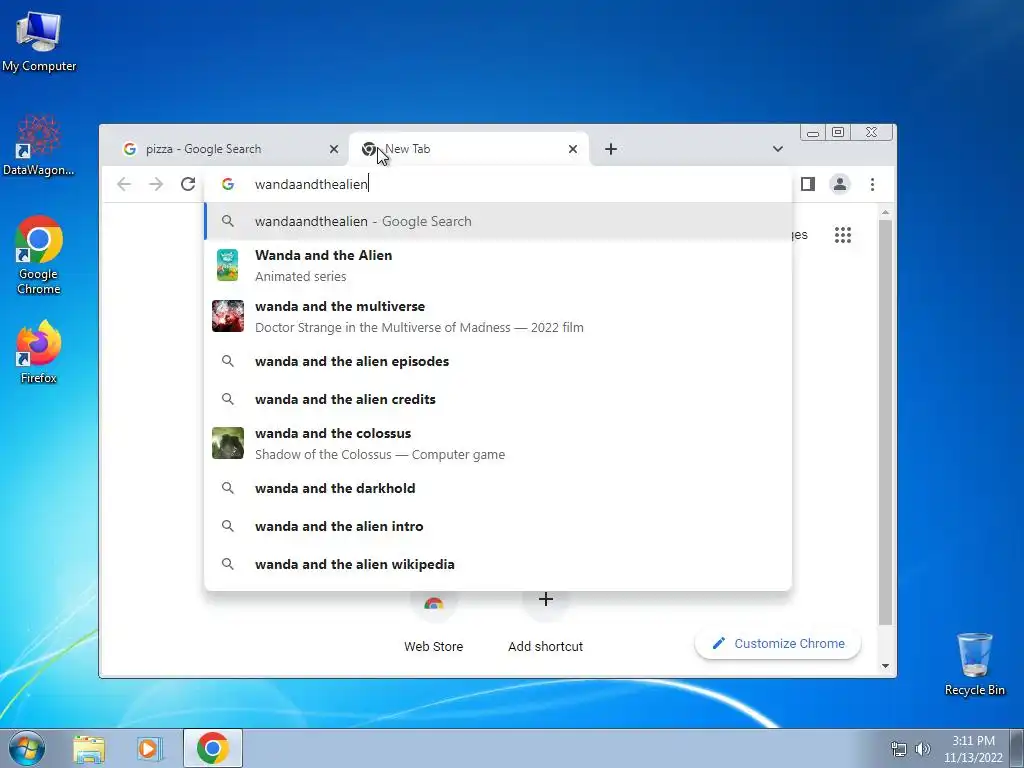Screen dimensions: 1024x768
Task: Click the Chrome taskbar button
Action: (213, 748)
